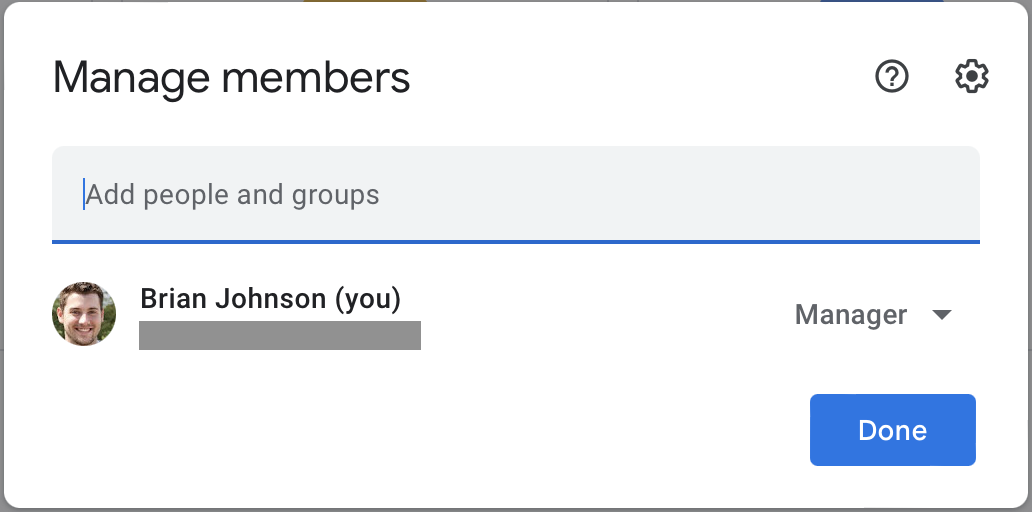Expand the Manager role dropdown
1032x512 pixels.
pos(873,315)
